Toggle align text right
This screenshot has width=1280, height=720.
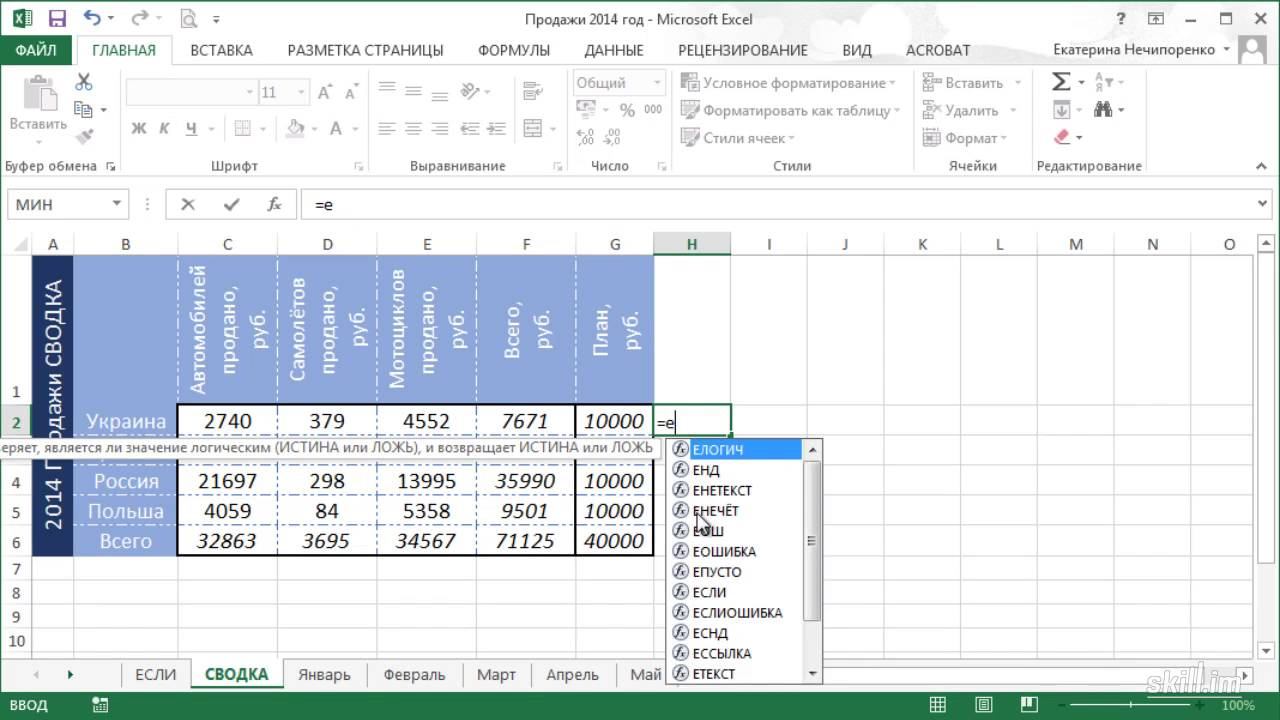coord(440,128)
